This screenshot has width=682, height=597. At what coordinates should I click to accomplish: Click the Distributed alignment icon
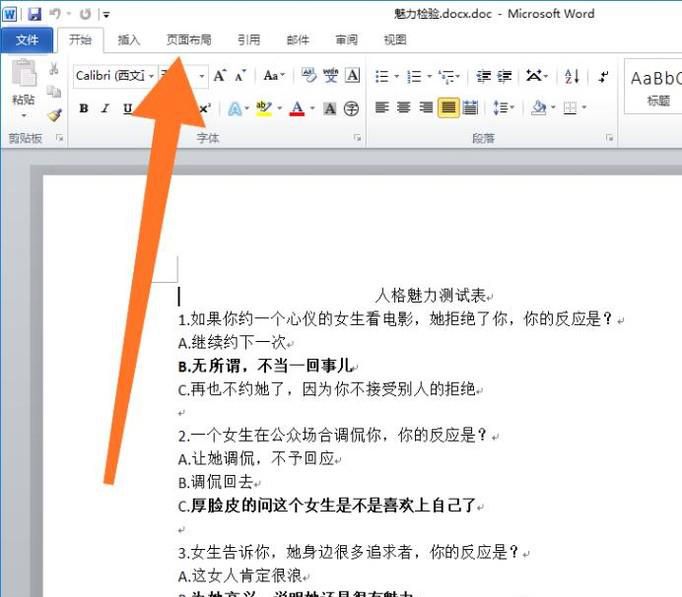[x=470, y=107]
